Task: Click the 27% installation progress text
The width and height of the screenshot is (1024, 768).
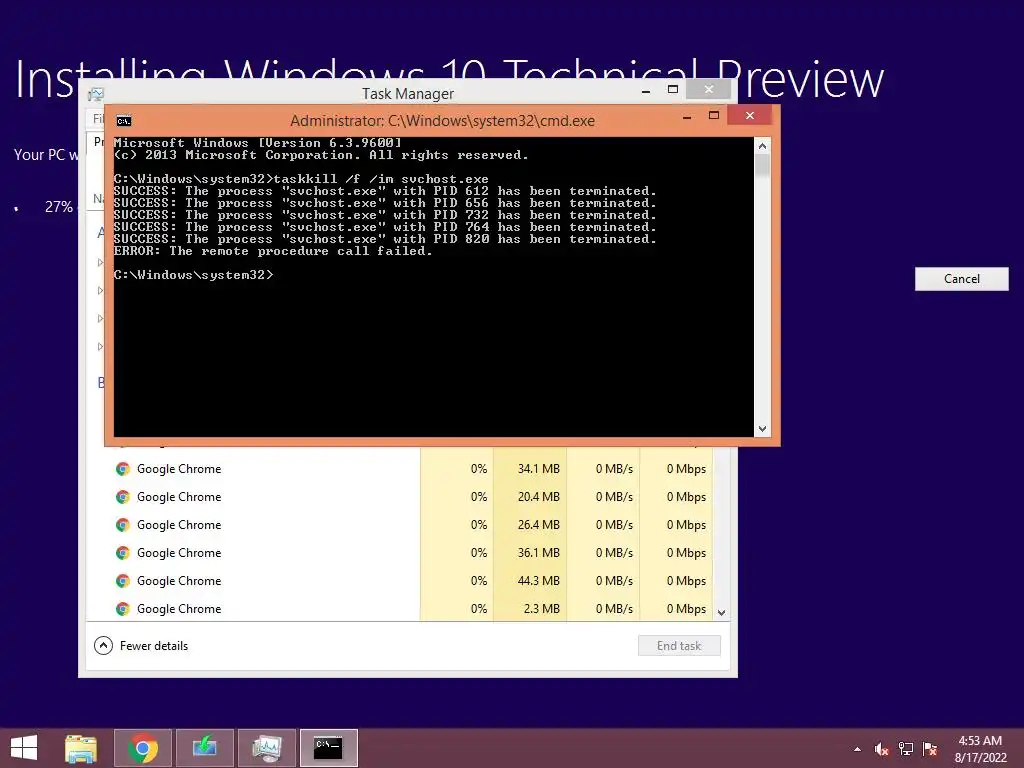Action: click(x=59, y=207)
